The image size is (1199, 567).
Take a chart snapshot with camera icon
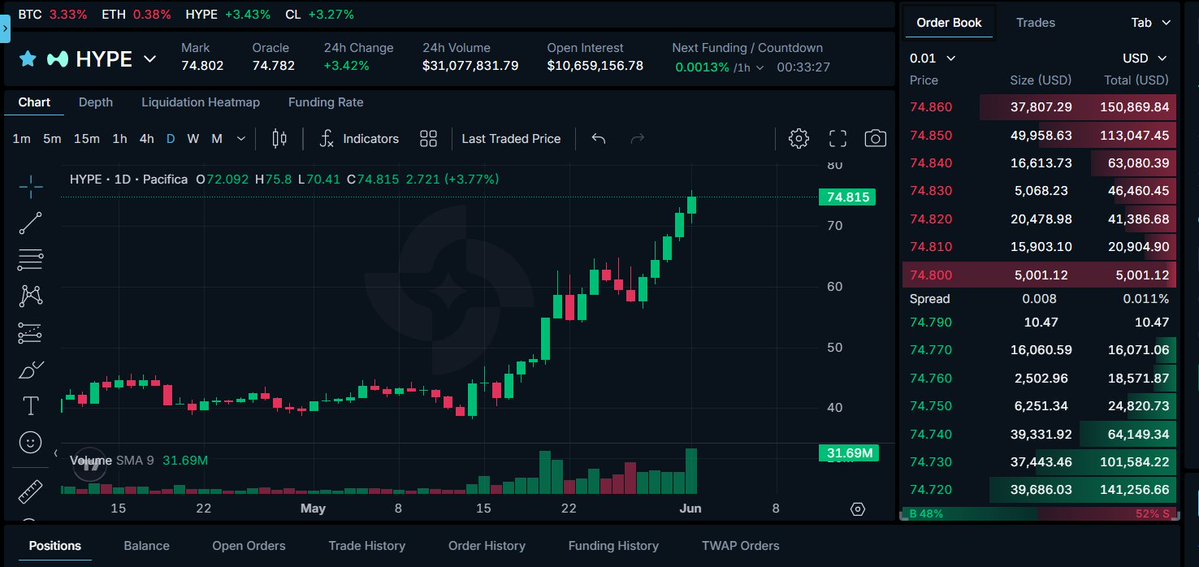pos(876,138)
